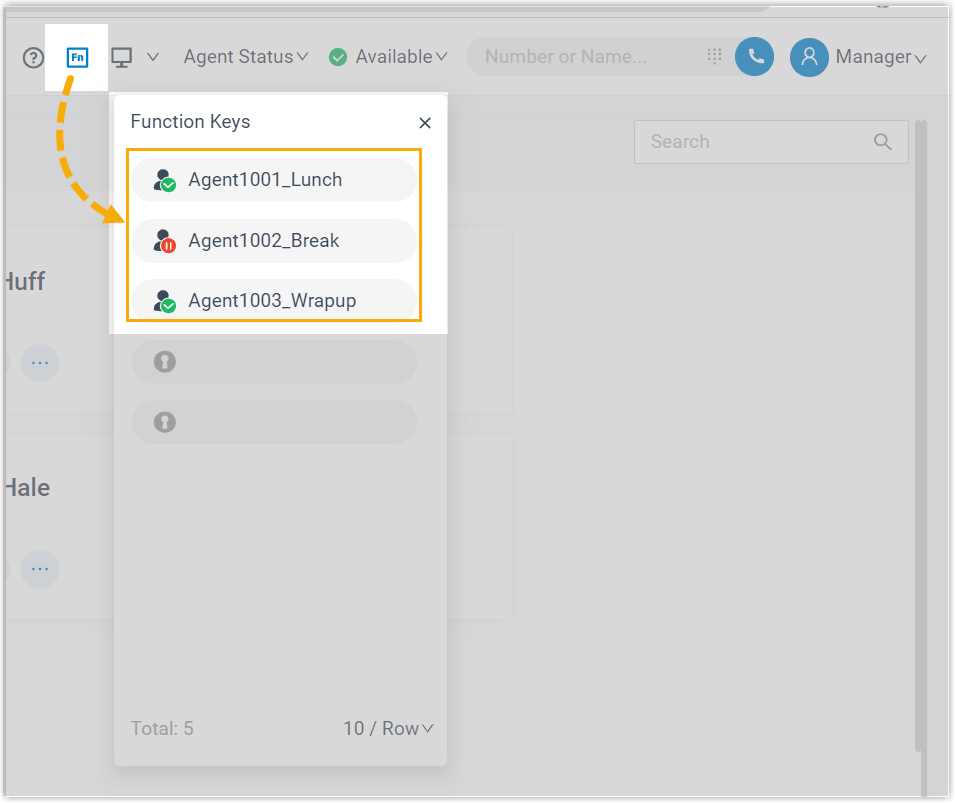
Task: Click the green Available status icon
Action: pos(338,57)
